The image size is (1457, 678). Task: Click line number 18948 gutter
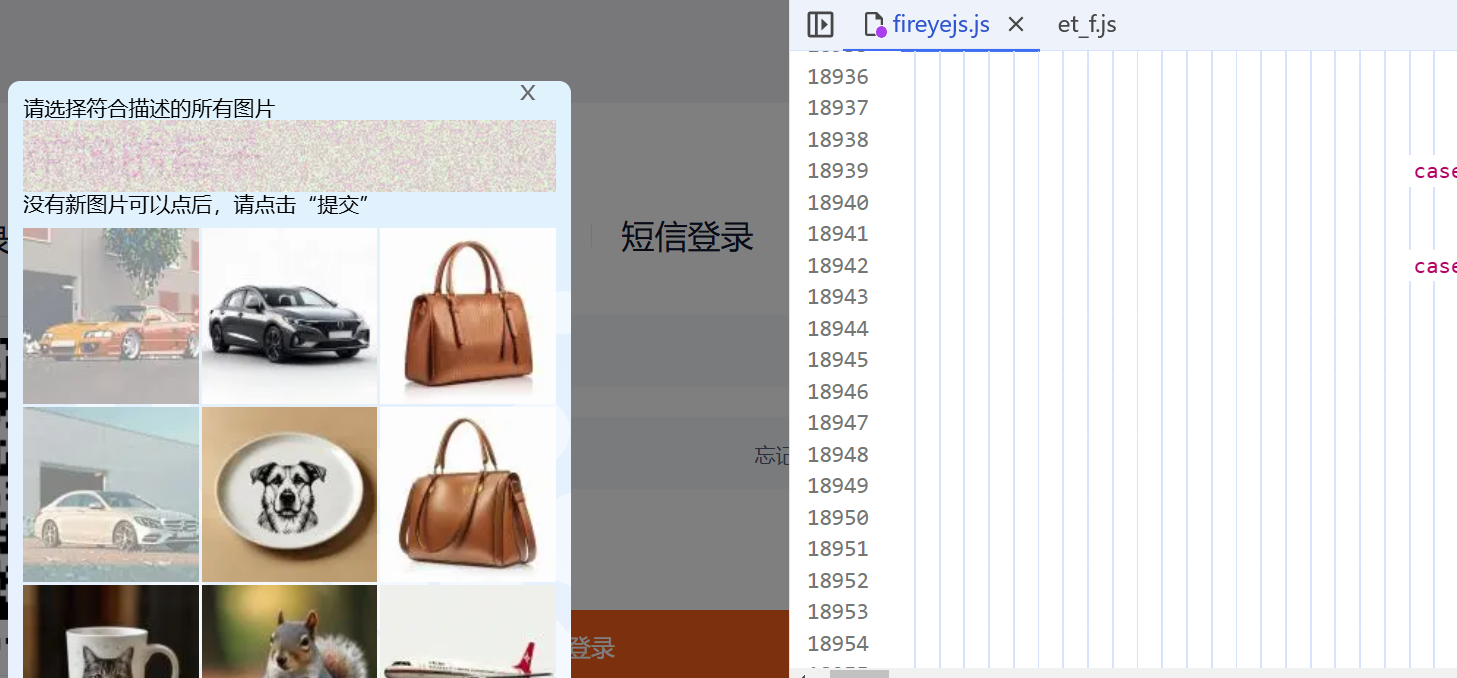pos(838,455)
